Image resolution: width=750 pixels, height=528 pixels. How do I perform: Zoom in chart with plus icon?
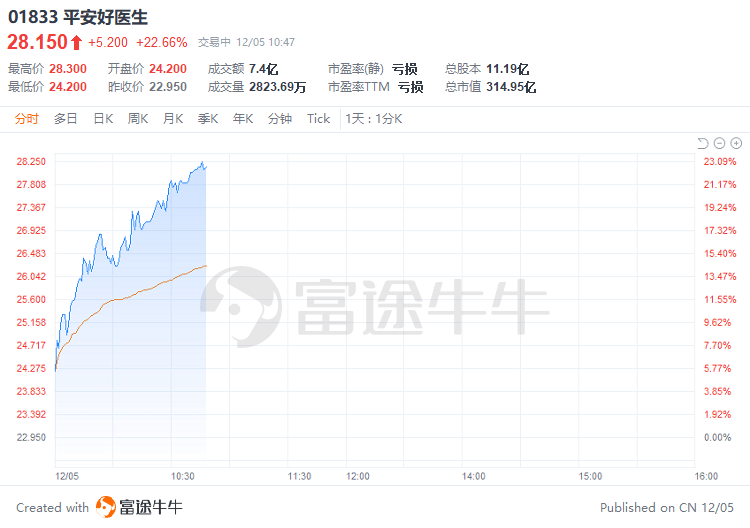[x=736, y=143]
